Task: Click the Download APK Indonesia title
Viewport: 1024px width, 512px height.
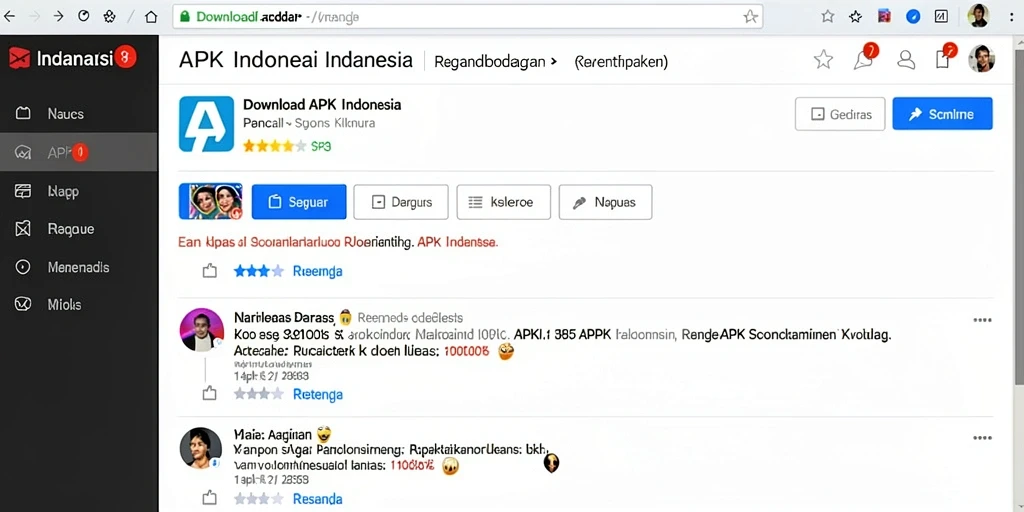Action: [322, 104]
